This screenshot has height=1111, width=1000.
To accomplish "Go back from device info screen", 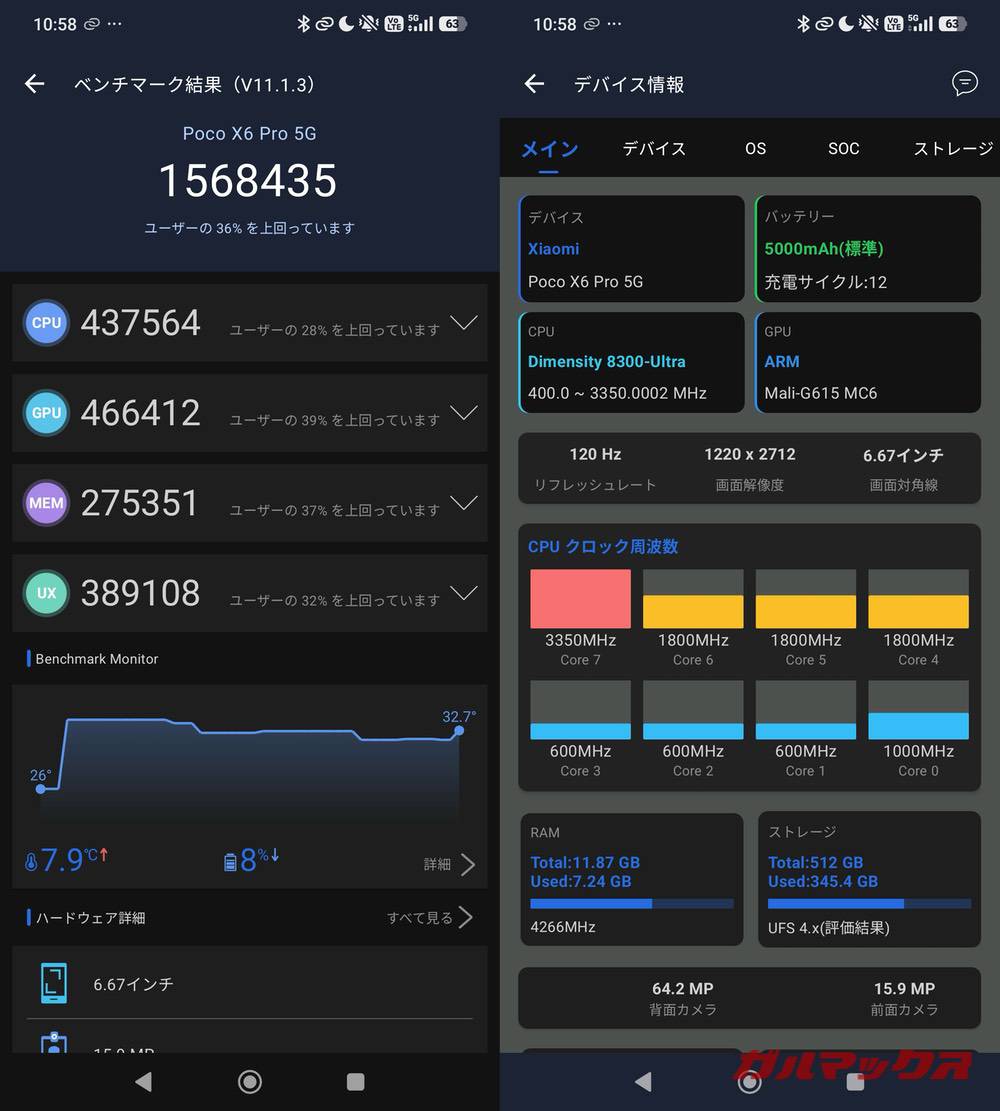I will [x=534, y=84].
